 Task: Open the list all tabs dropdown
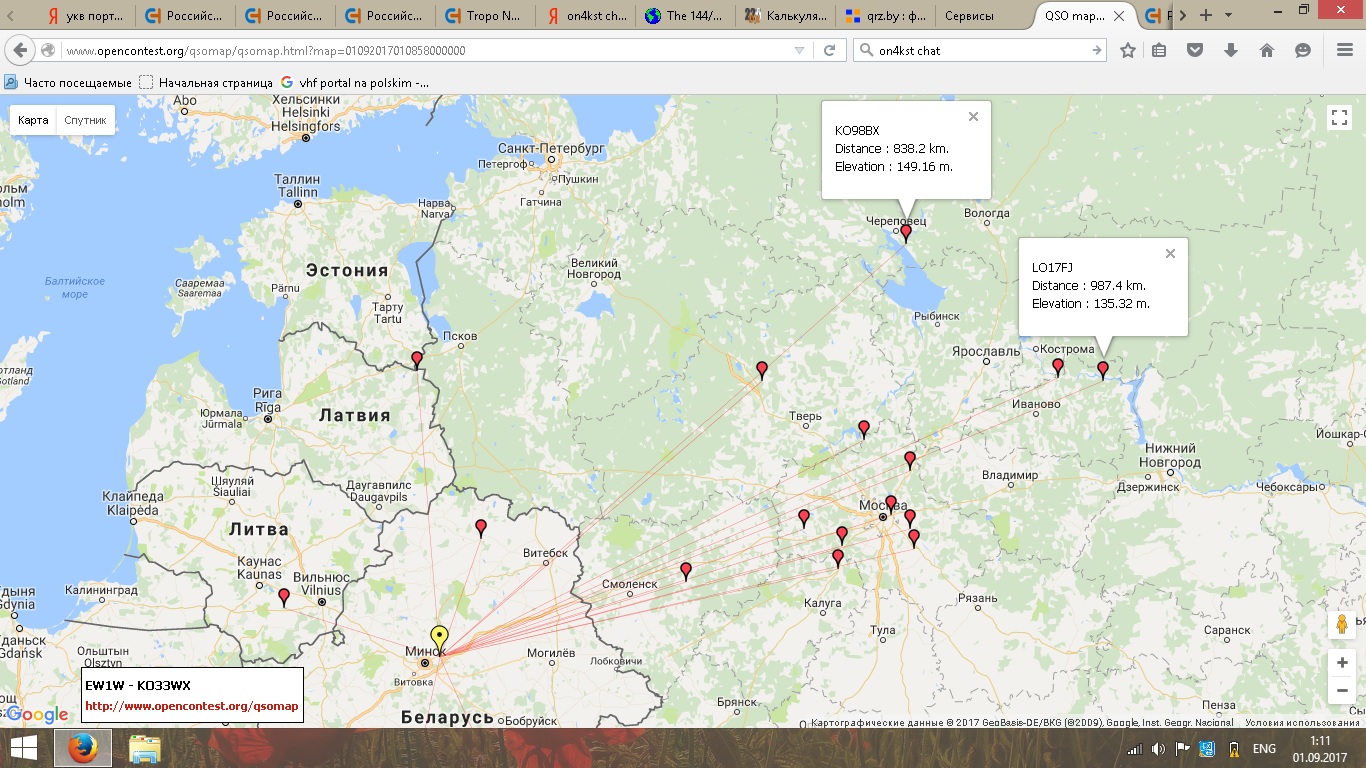[1230, 15]
